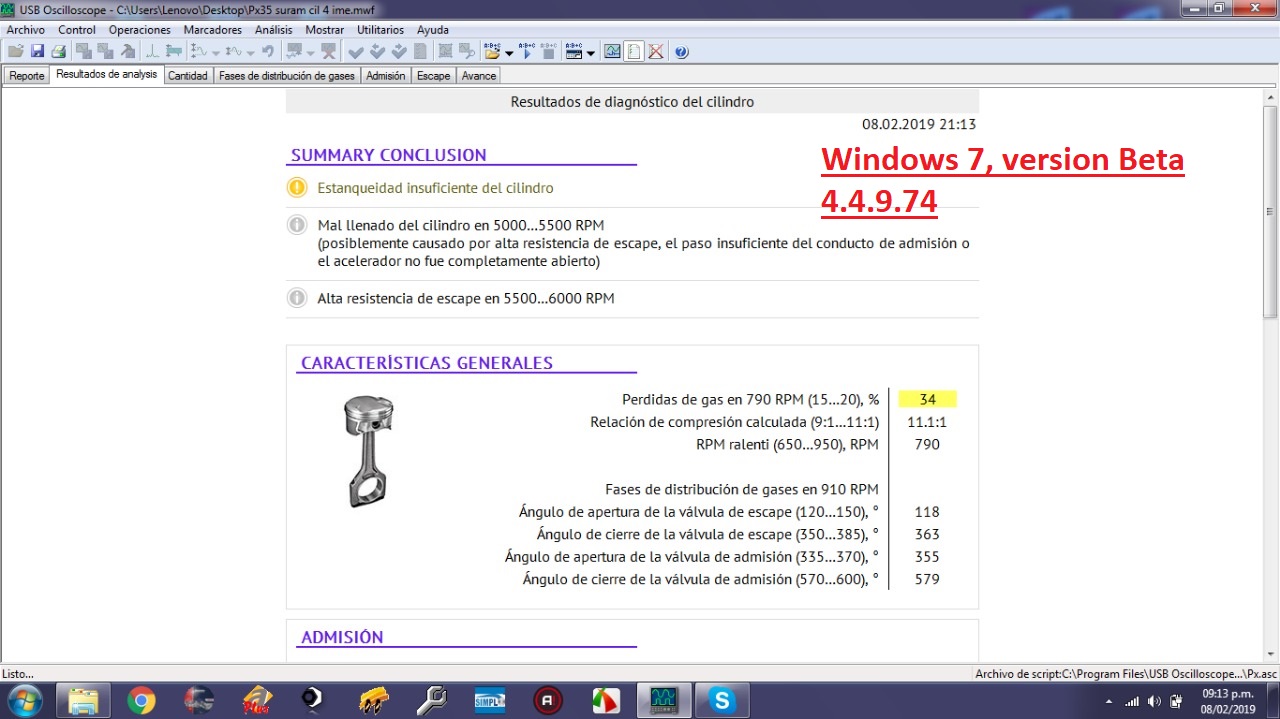Open the Help via the question mark icon
1280x719 pixels.
[682, 51]
